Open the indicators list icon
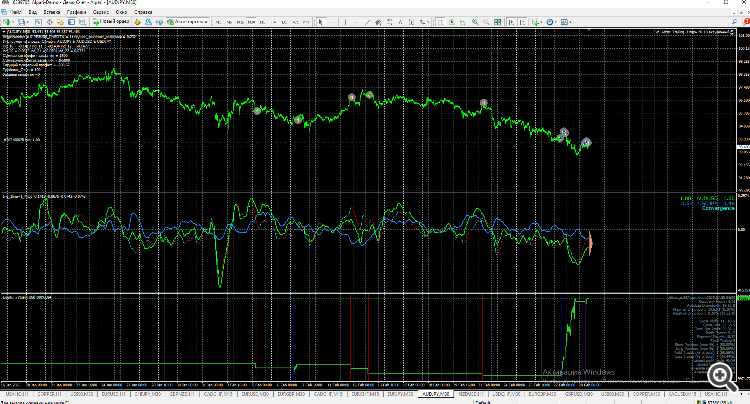The height and width of the screenshot is (404, 750). (535, 22)
